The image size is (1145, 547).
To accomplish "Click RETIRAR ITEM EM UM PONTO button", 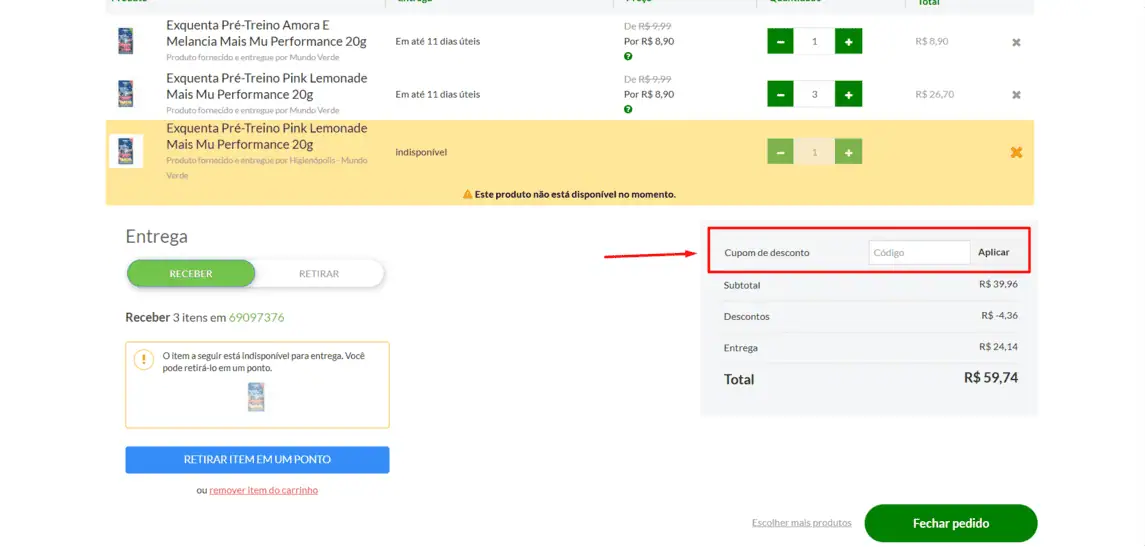I will click(257, 460).
